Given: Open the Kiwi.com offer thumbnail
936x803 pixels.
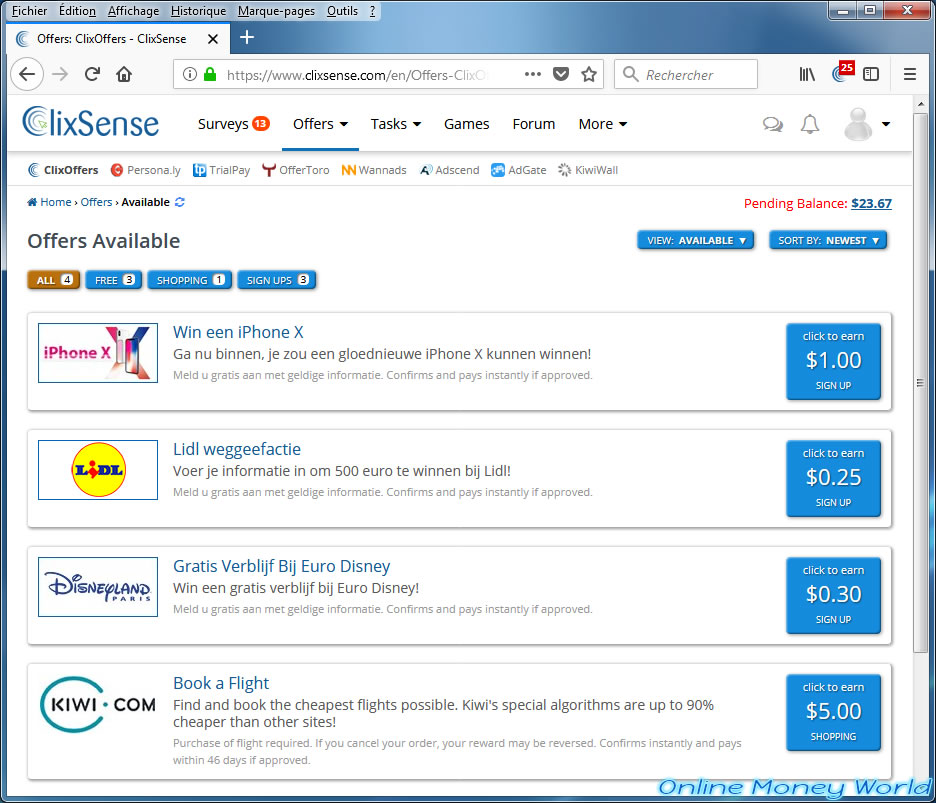Looking at the screenshot, I should click(98, 704).
